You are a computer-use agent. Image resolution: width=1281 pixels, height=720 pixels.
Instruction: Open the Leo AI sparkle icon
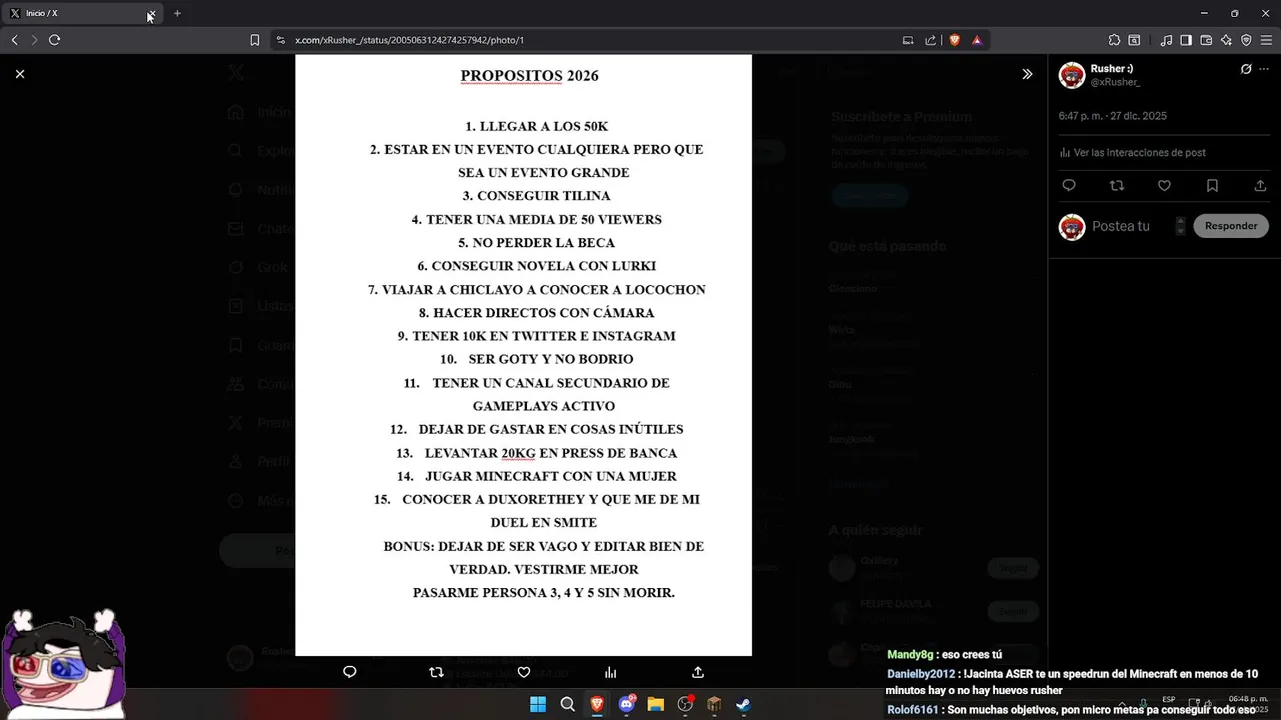coord(1226,40)
